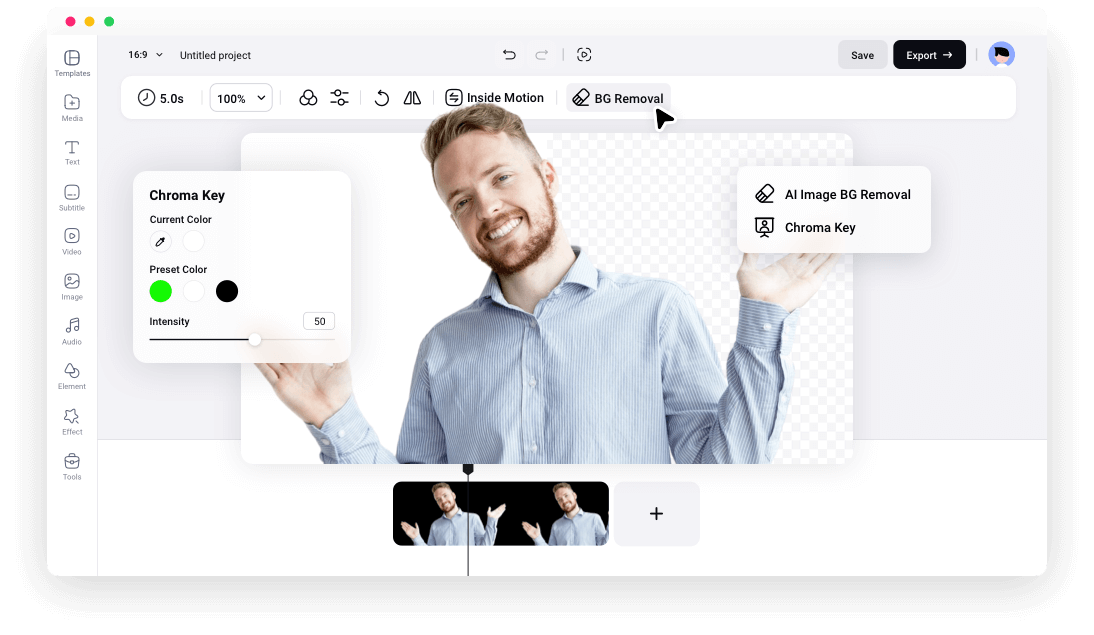Image resolution: width=1094 pixels, height=635 pixels.
Task: Click the Save button
Action: tap(862, 54)
